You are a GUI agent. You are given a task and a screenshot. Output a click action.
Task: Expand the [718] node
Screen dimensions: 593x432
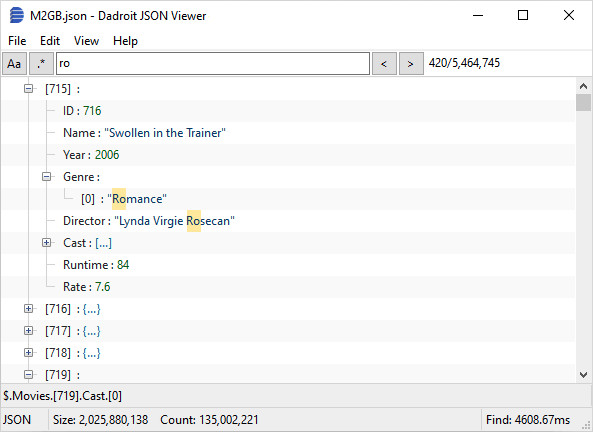point(28,353)
